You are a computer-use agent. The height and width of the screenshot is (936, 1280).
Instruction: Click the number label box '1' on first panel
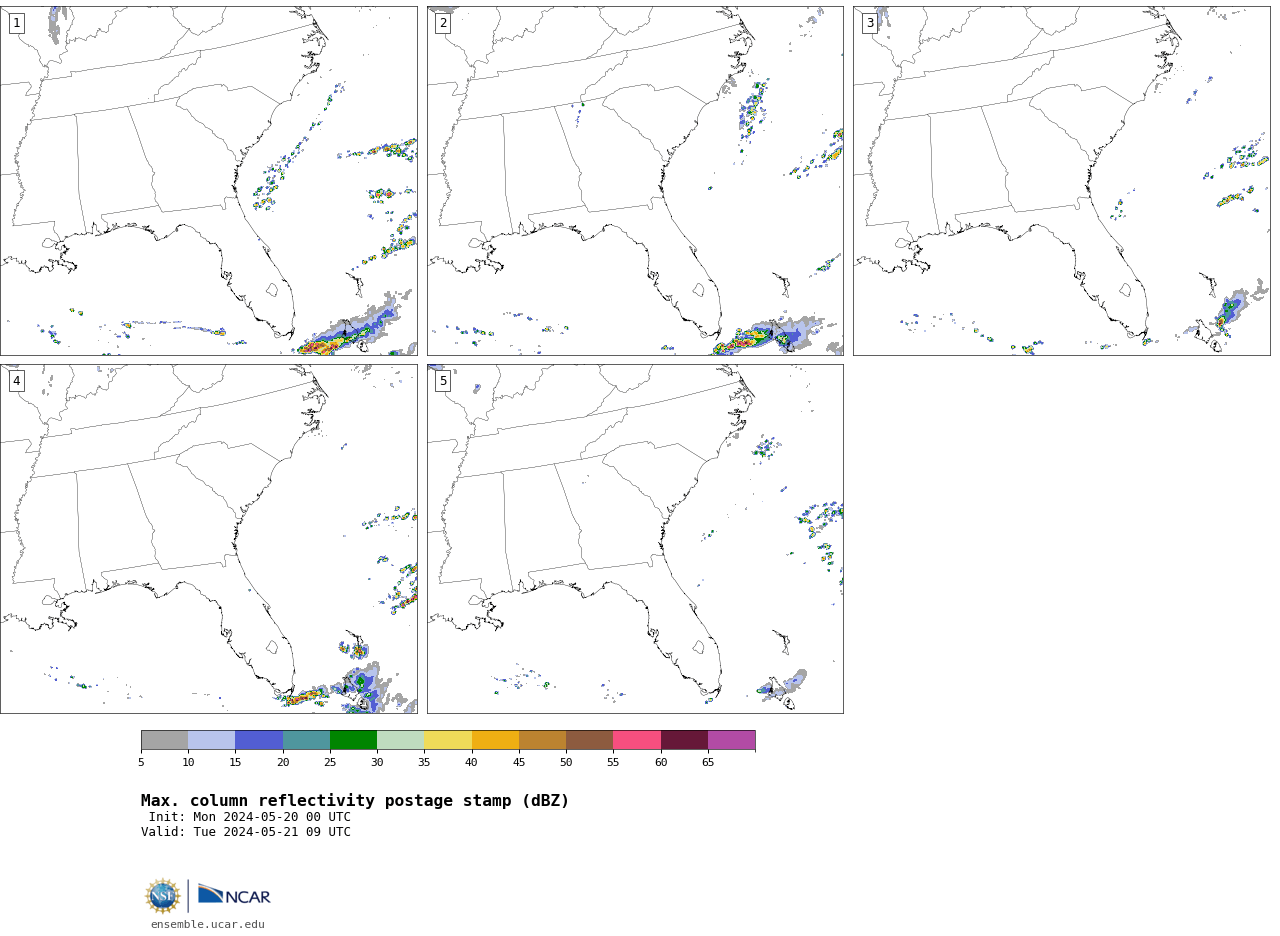[x=16, y=23]
